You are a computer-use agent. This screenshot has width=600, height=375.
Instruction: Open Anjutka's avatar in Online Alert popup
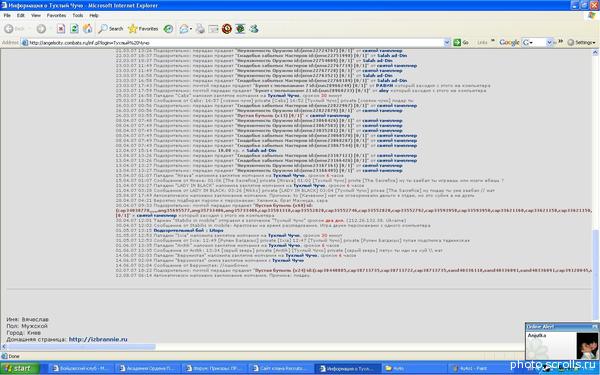coord(587,346)
